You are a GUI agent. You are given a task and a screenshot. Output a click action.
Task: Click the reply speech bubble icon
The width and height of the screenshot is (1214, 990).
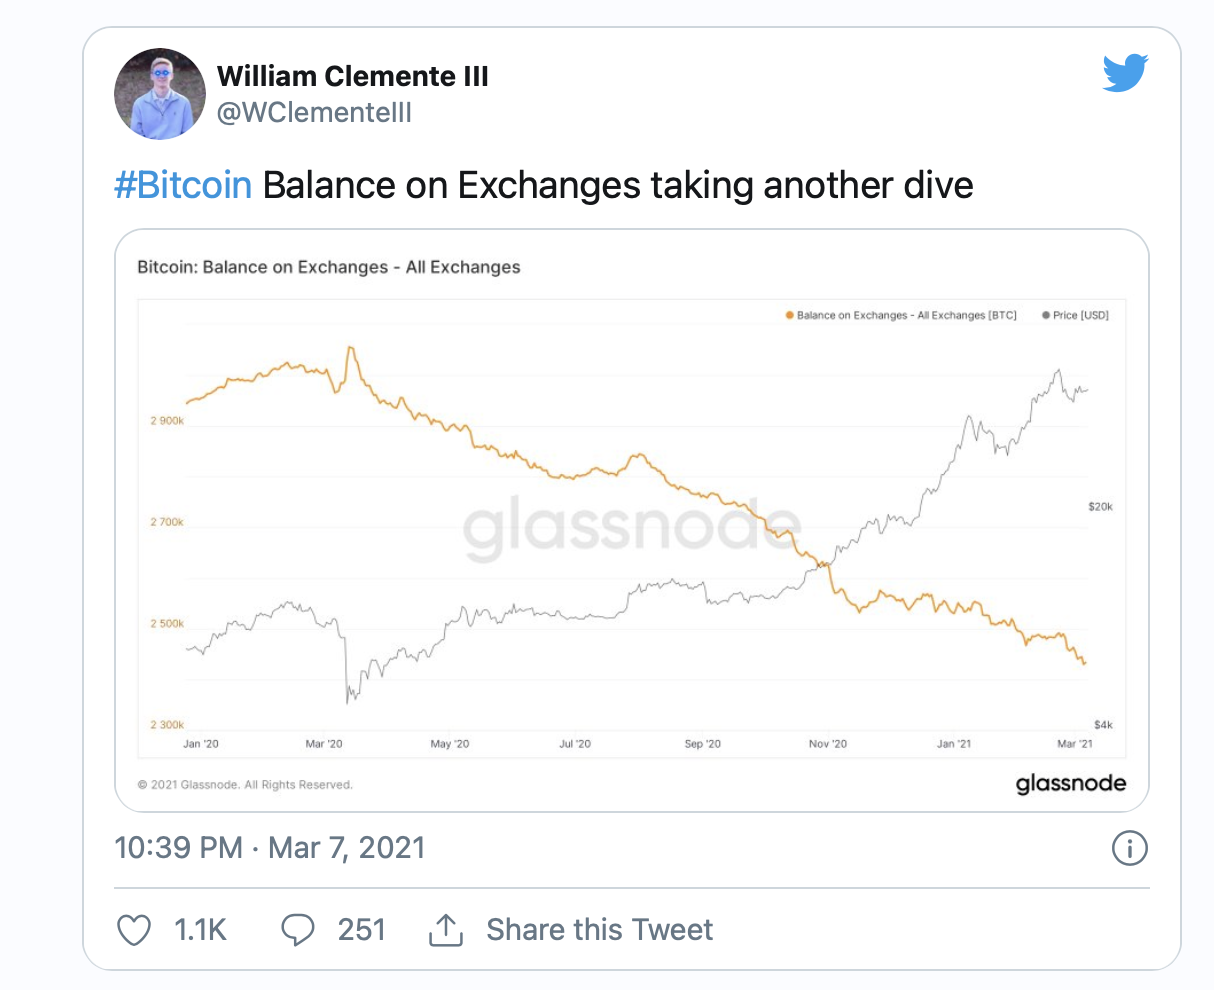tap(298, 930)
